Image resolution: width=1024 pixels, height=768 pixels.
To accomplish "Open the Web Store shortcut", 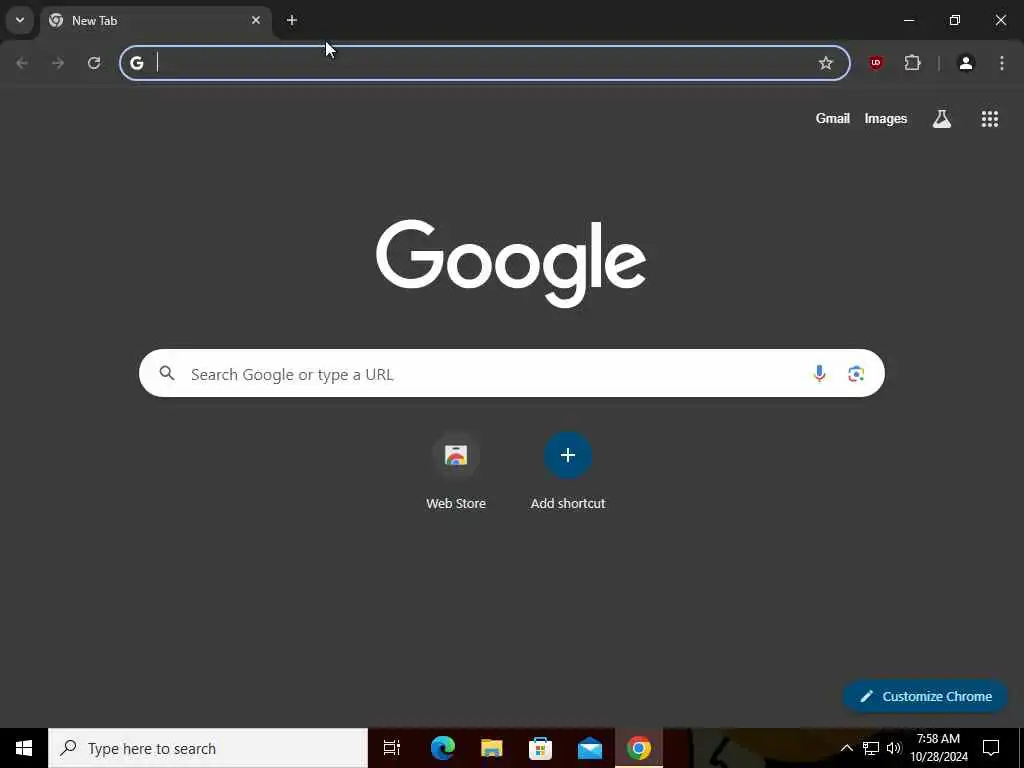I will pos(456,470).
